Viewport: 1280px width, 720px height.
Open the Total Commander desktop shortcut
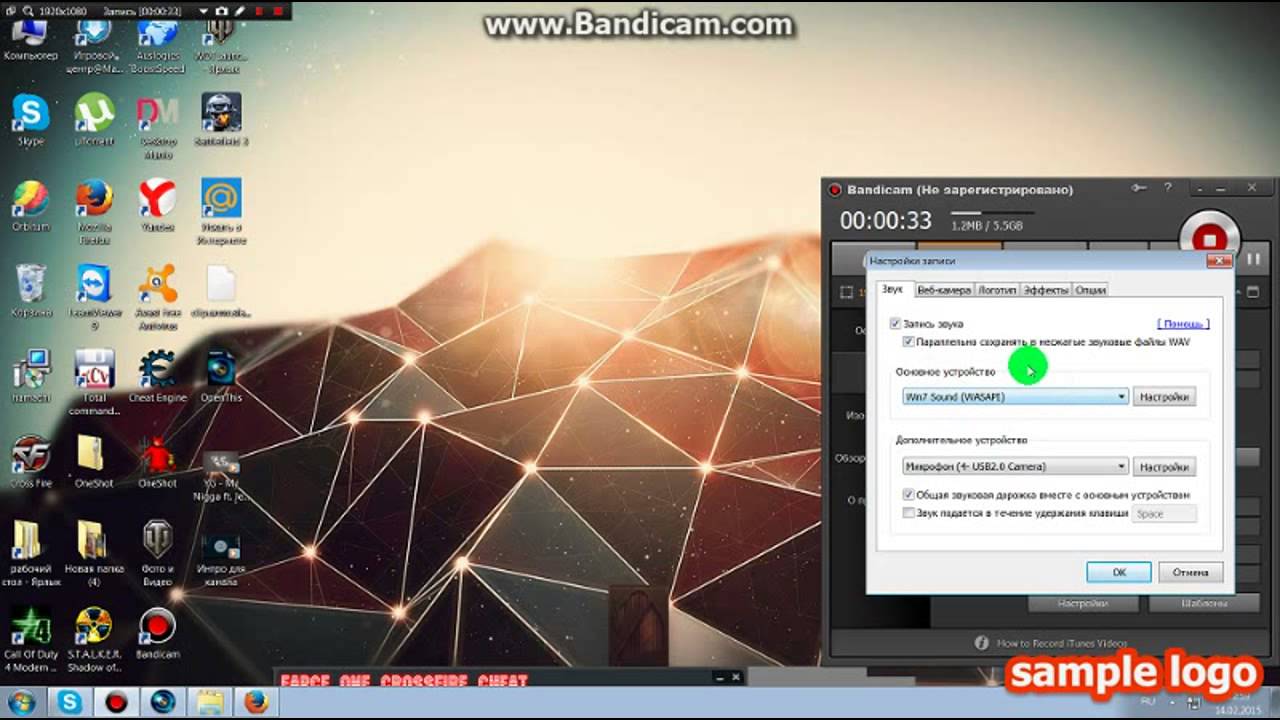click(x=94, y=383)
